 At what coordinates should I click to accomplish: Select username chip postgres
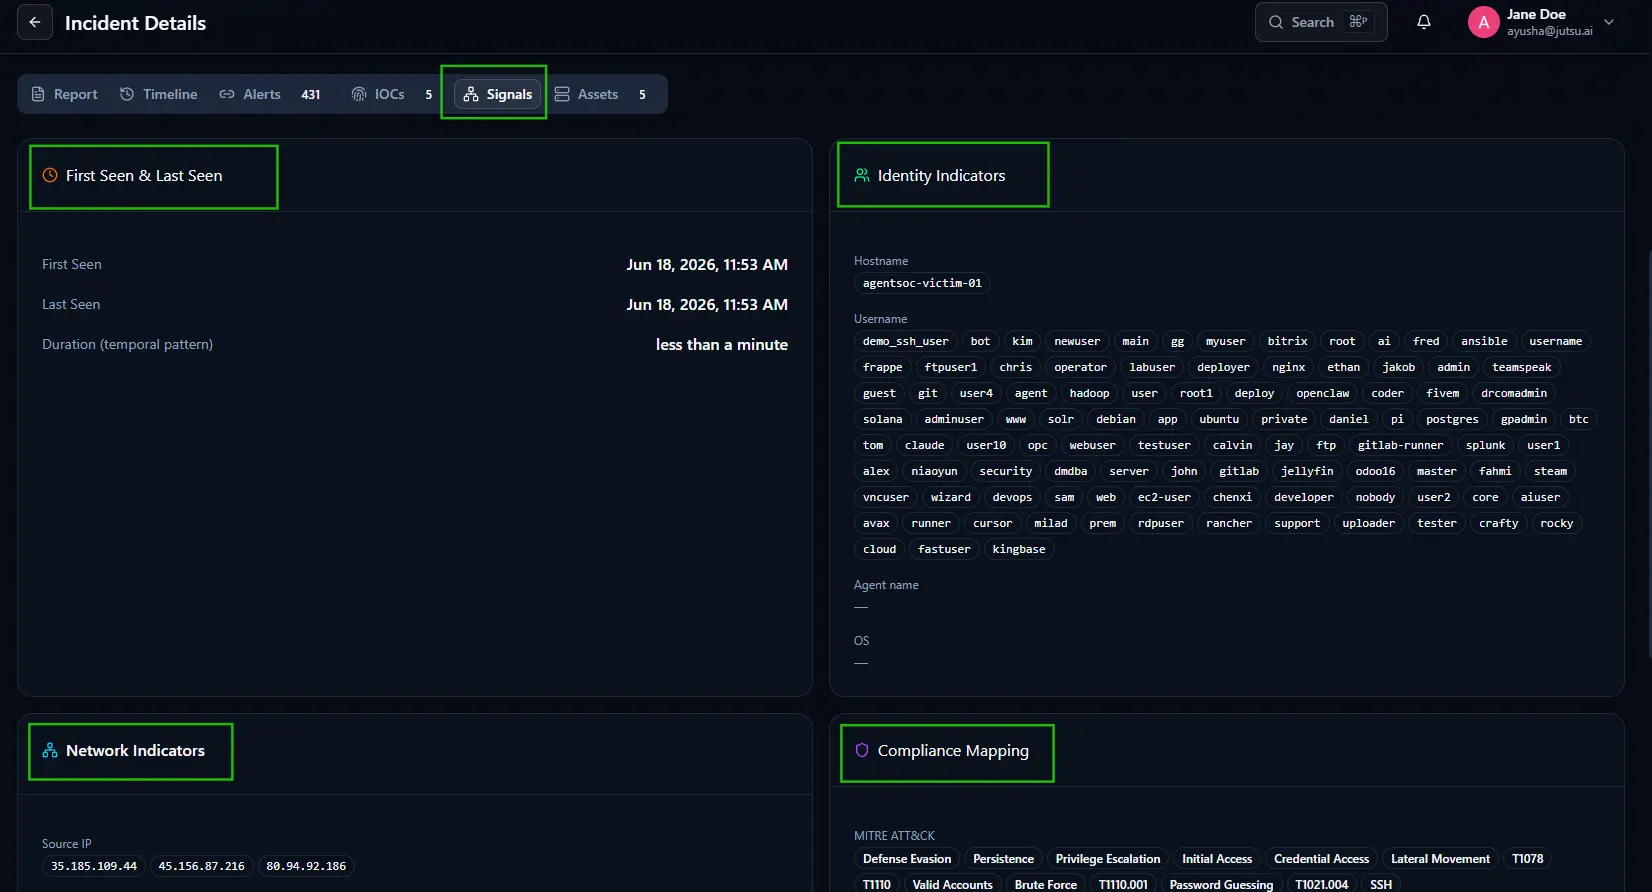[x=1452, y=419]
